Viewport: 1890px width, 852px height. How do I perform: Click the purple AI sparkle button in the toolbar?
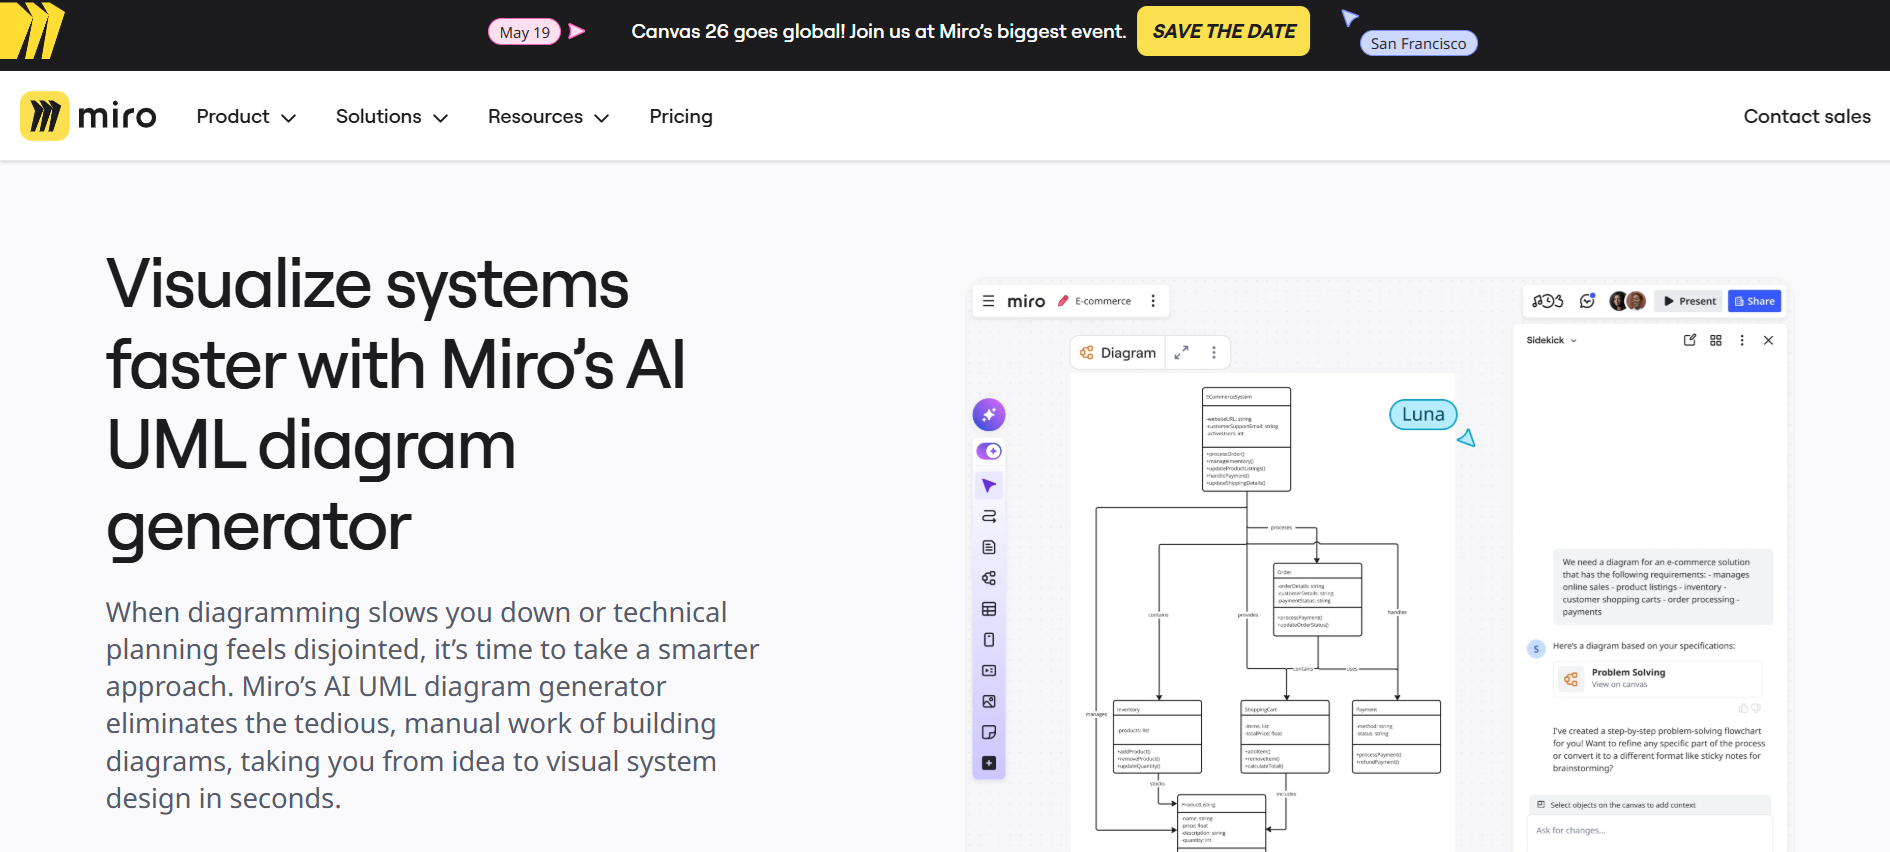989,415
